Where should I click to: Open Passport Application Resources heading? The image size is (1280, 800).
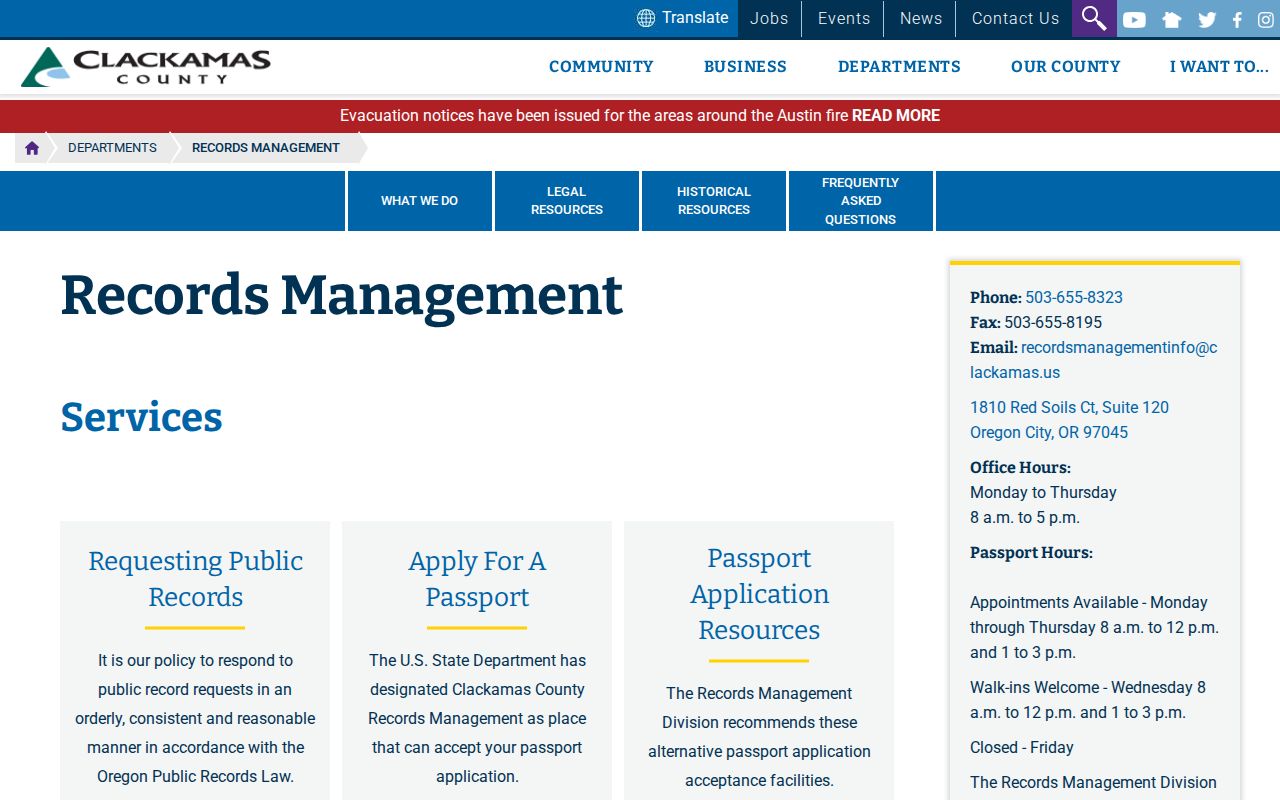click(759, 594)
